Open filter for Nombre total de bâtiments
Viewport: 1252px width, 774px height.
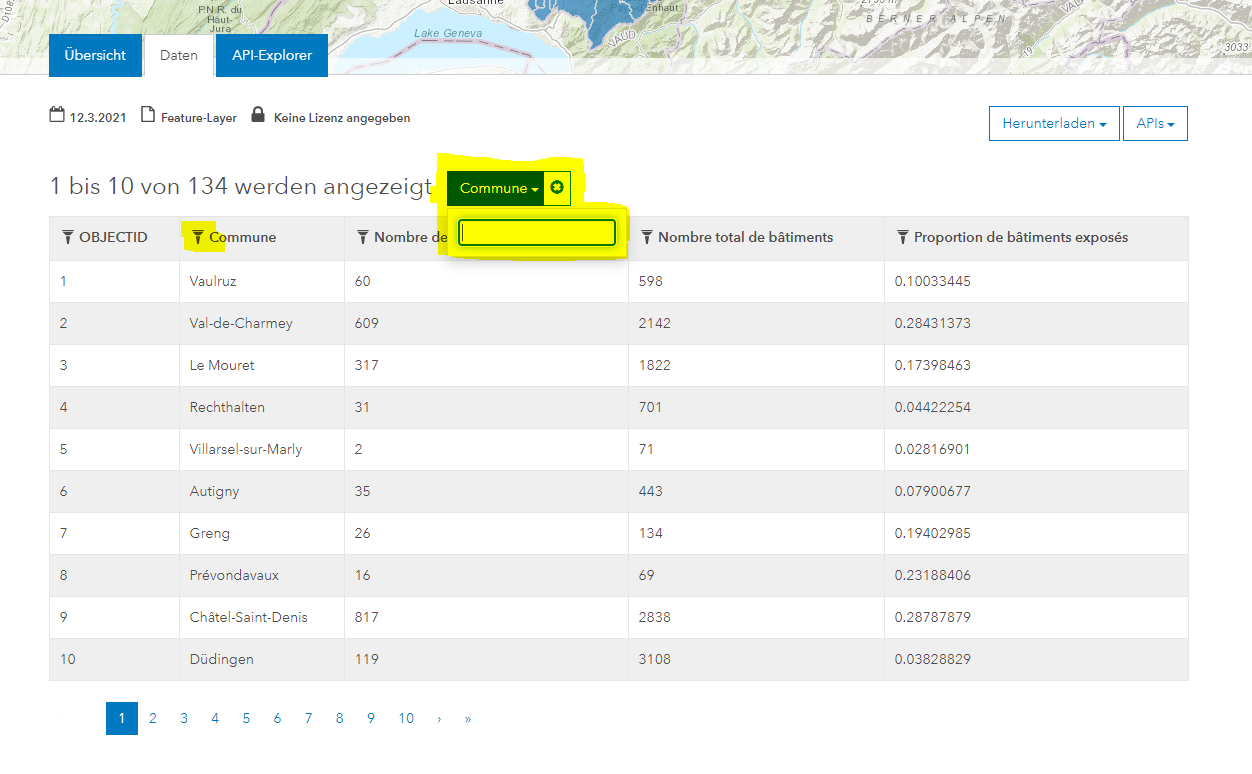click(x=647, y=237)
